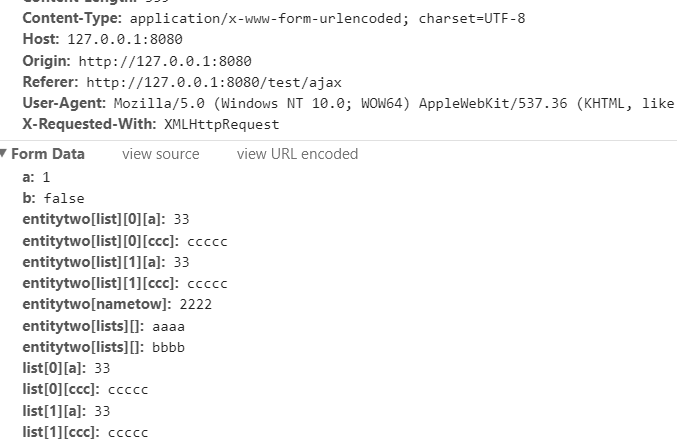This screenshot has width=677, height=447.
Task: Select the entitytwo[lists][] value aaaa
Action: click(168, 326)
